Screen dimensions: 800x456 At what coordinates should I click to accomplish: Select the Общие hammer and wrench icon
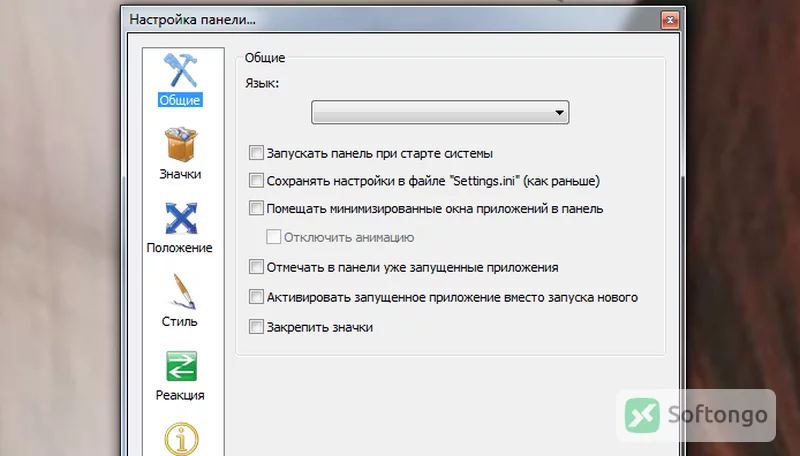pyautogui.click(x=180, y=71)
